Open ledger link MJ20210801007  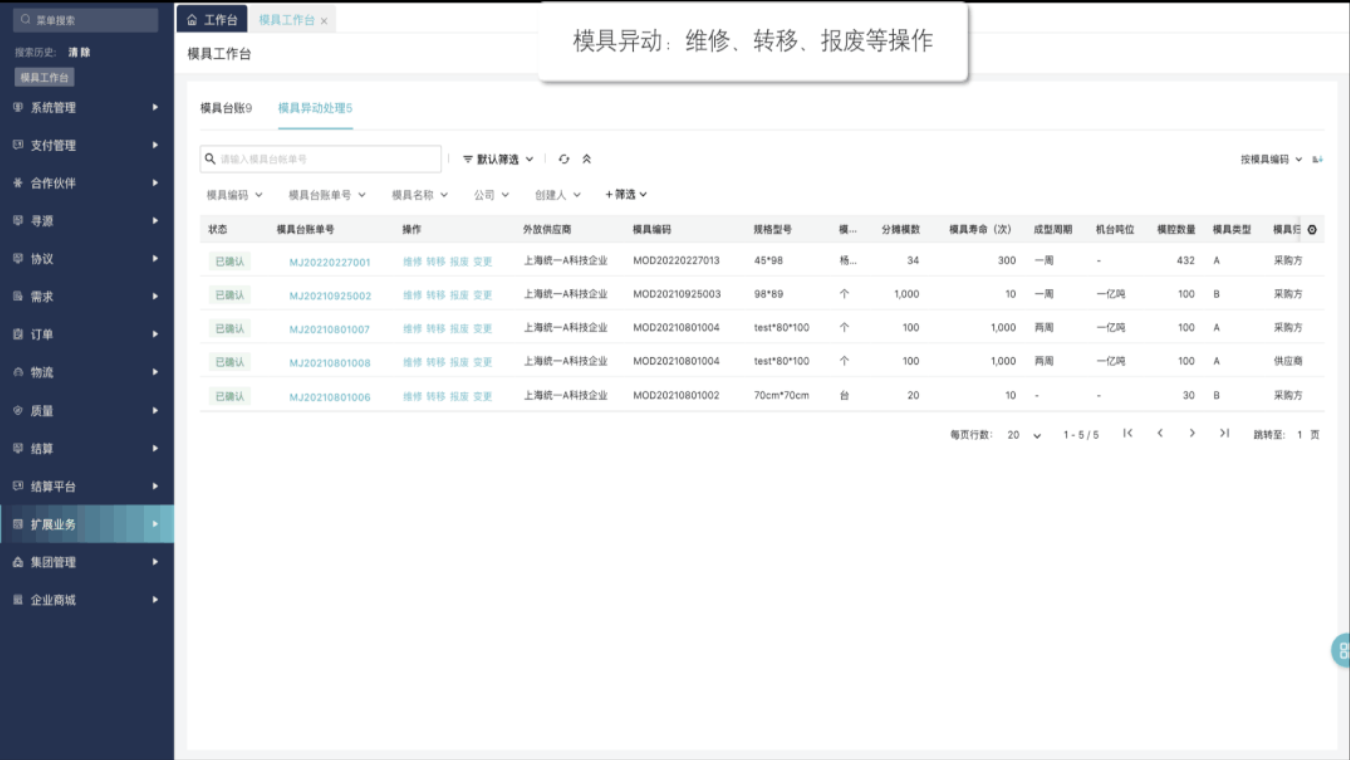tap(330, 329)
